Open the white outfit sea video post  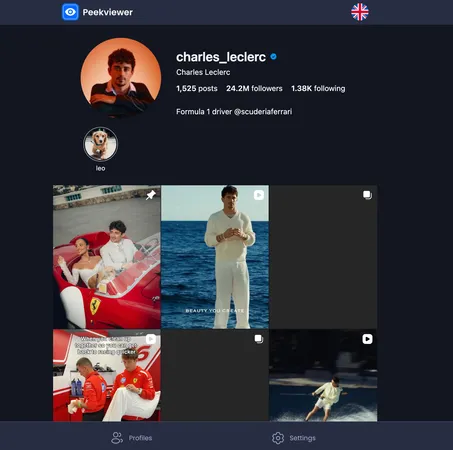tap(215, 257)
